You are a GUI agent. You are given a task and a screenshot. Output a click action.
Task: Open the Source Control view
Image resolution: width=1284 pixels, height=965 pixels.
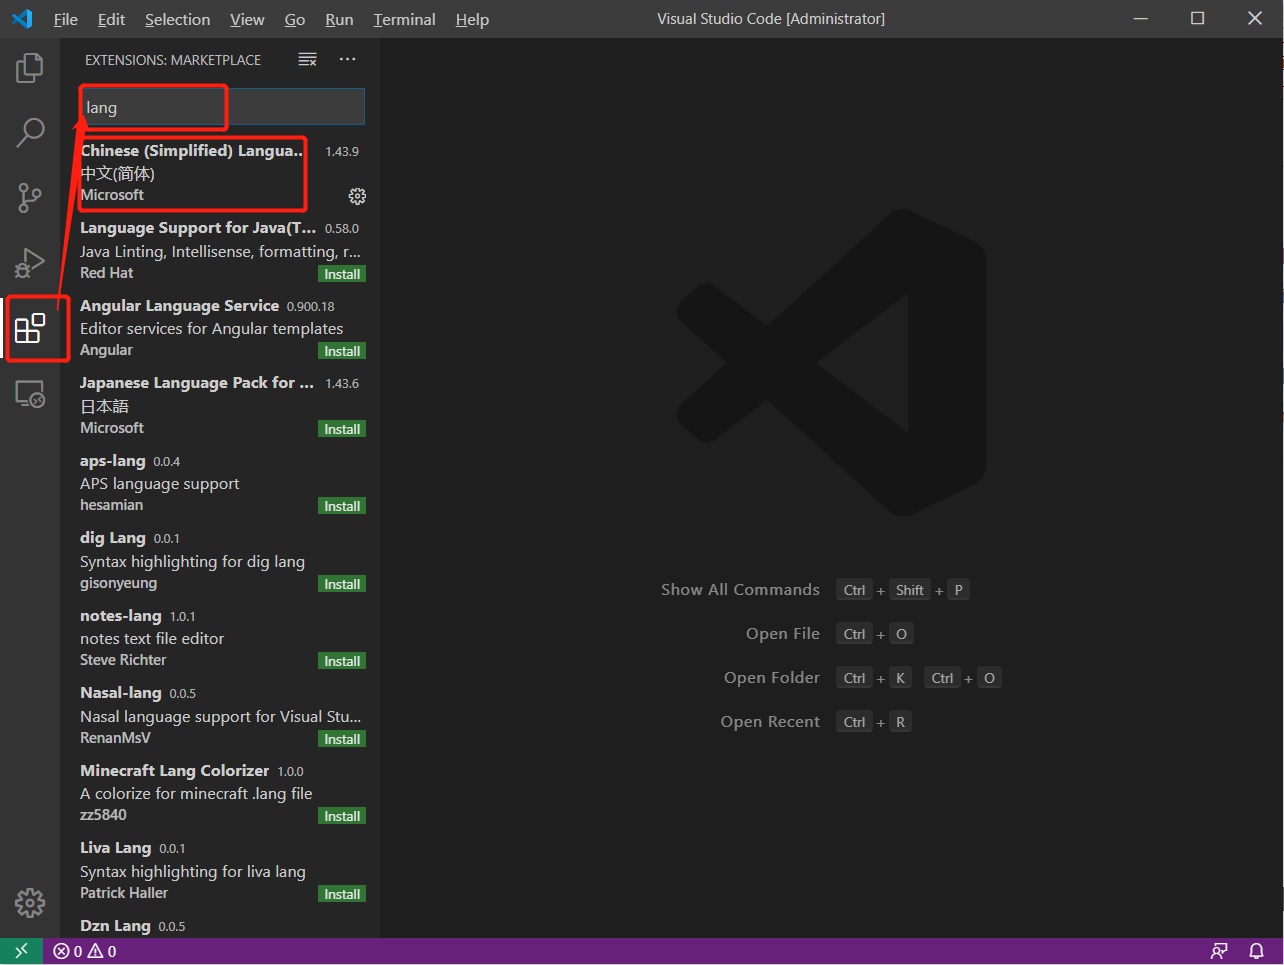point(30,198)
